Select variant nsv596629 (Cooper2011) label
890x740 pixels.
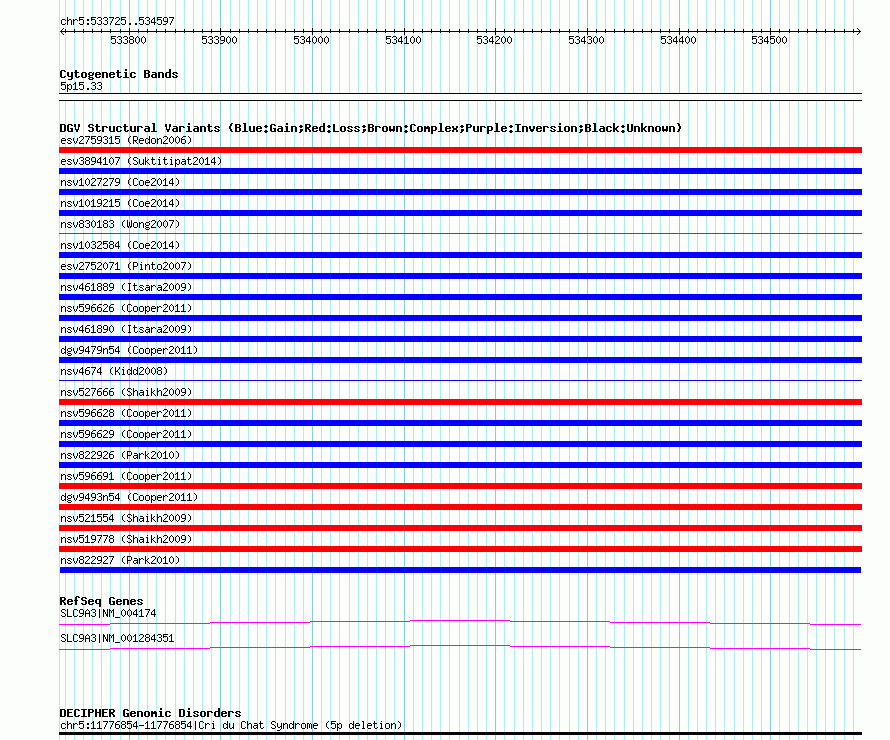pyautogui.click(x=126, y=434)
